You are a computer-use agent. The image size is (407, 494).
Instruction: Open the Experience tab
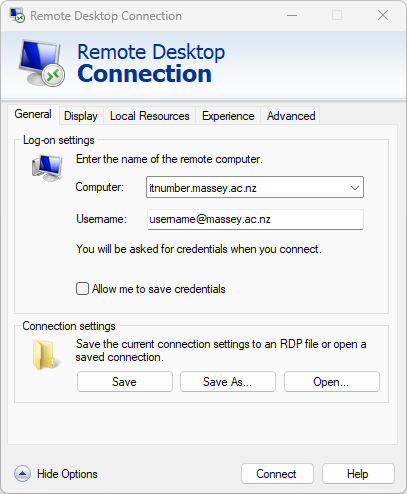[228, 116]
